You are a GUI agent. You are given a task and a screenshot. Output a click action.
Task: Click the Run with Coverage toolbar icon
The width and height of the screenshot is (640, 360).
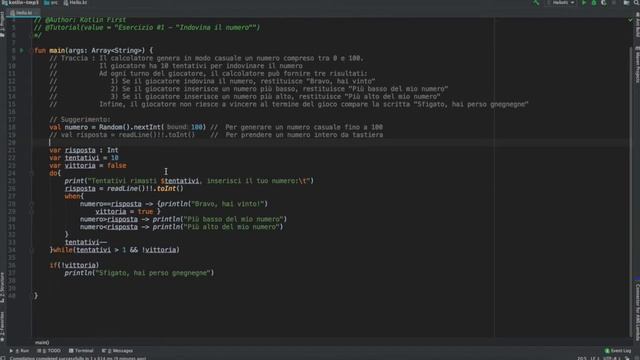[604, 3]
